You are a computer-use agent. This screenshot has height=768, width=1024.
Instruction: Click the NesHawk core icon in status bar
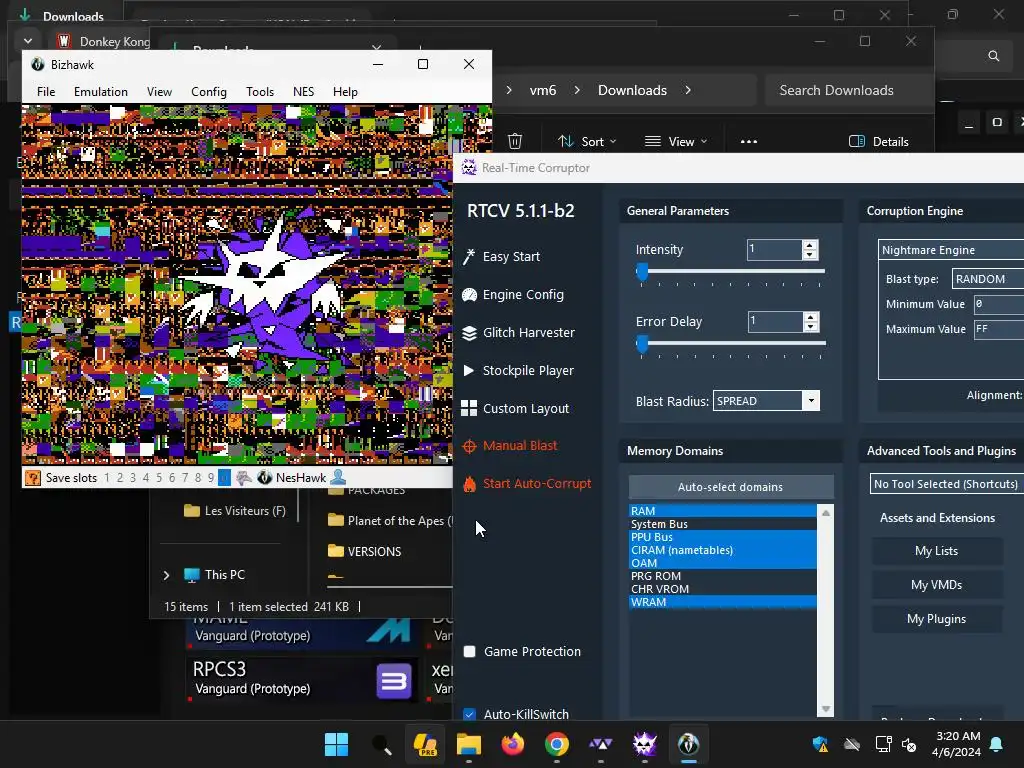coord(264,478)
